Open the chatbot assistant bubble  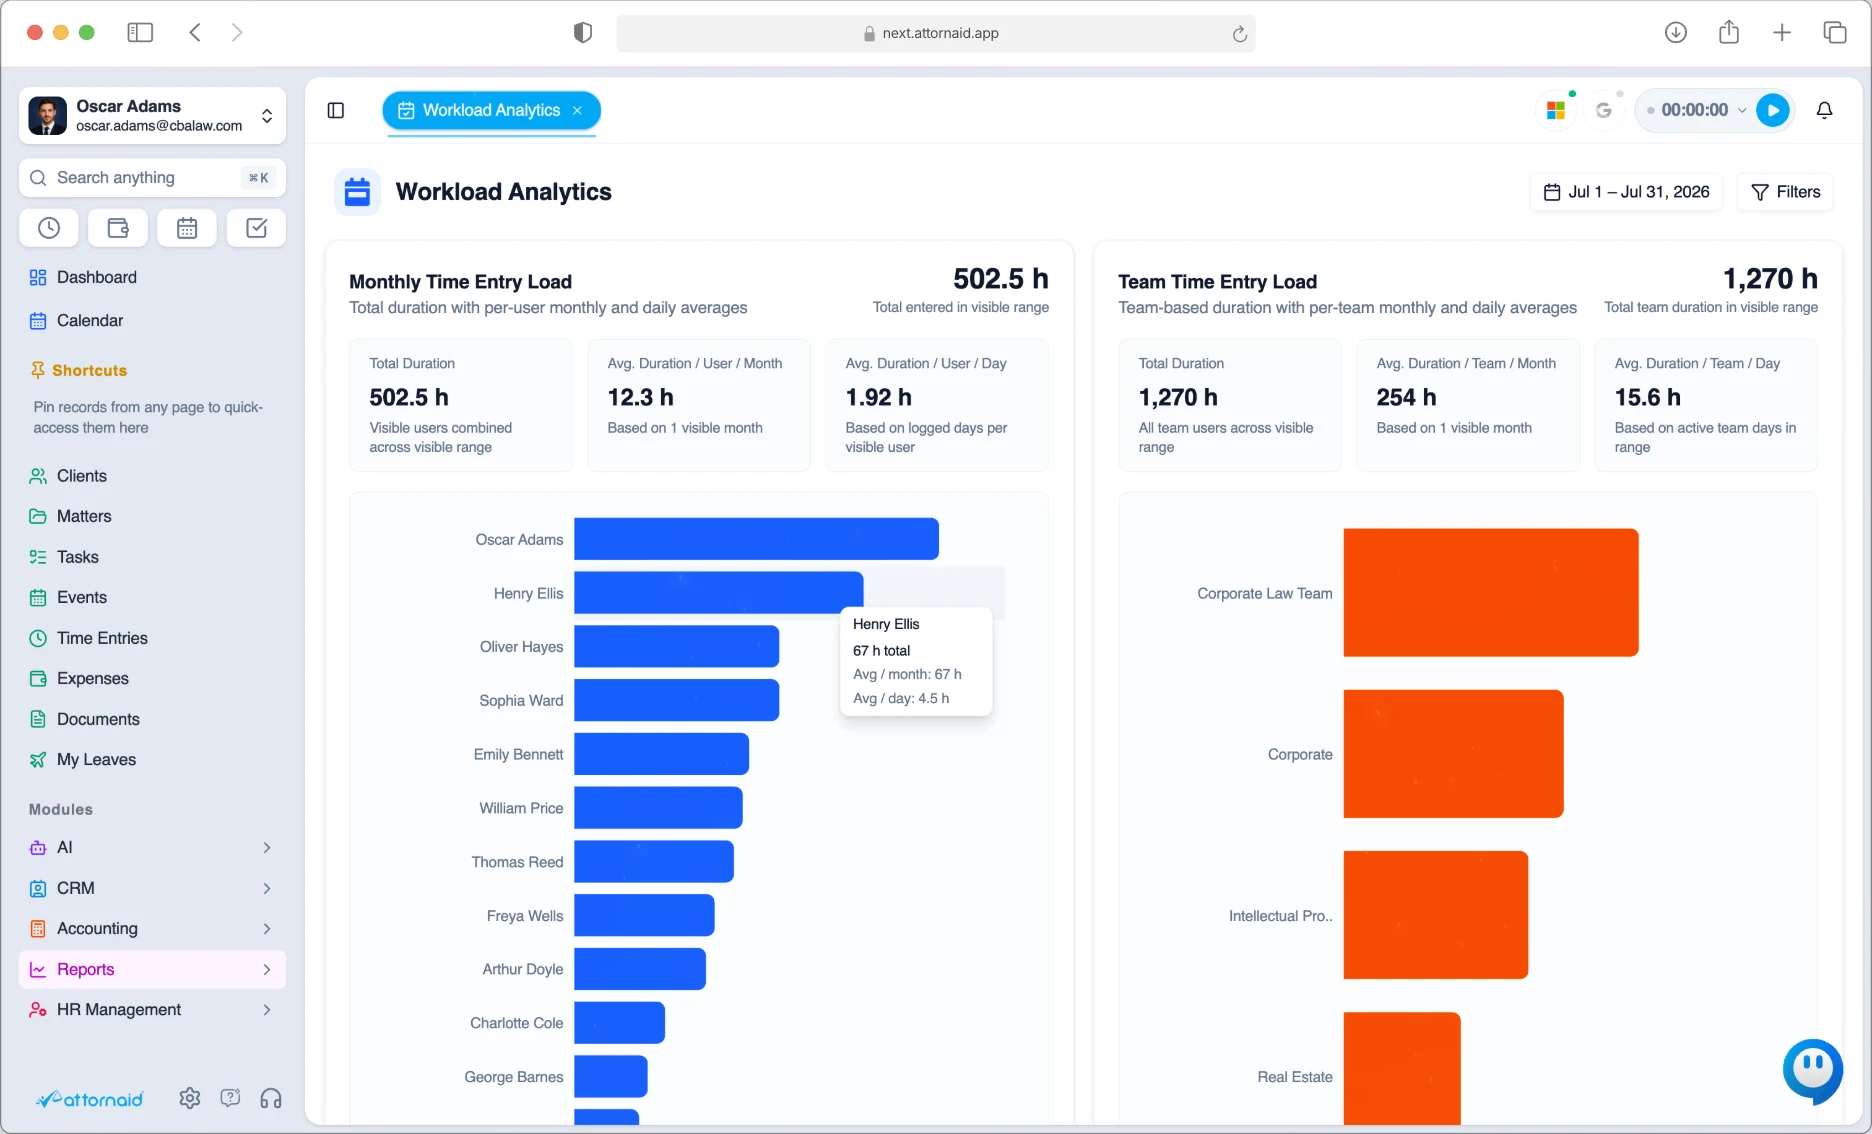(x=1812, y=1069)
